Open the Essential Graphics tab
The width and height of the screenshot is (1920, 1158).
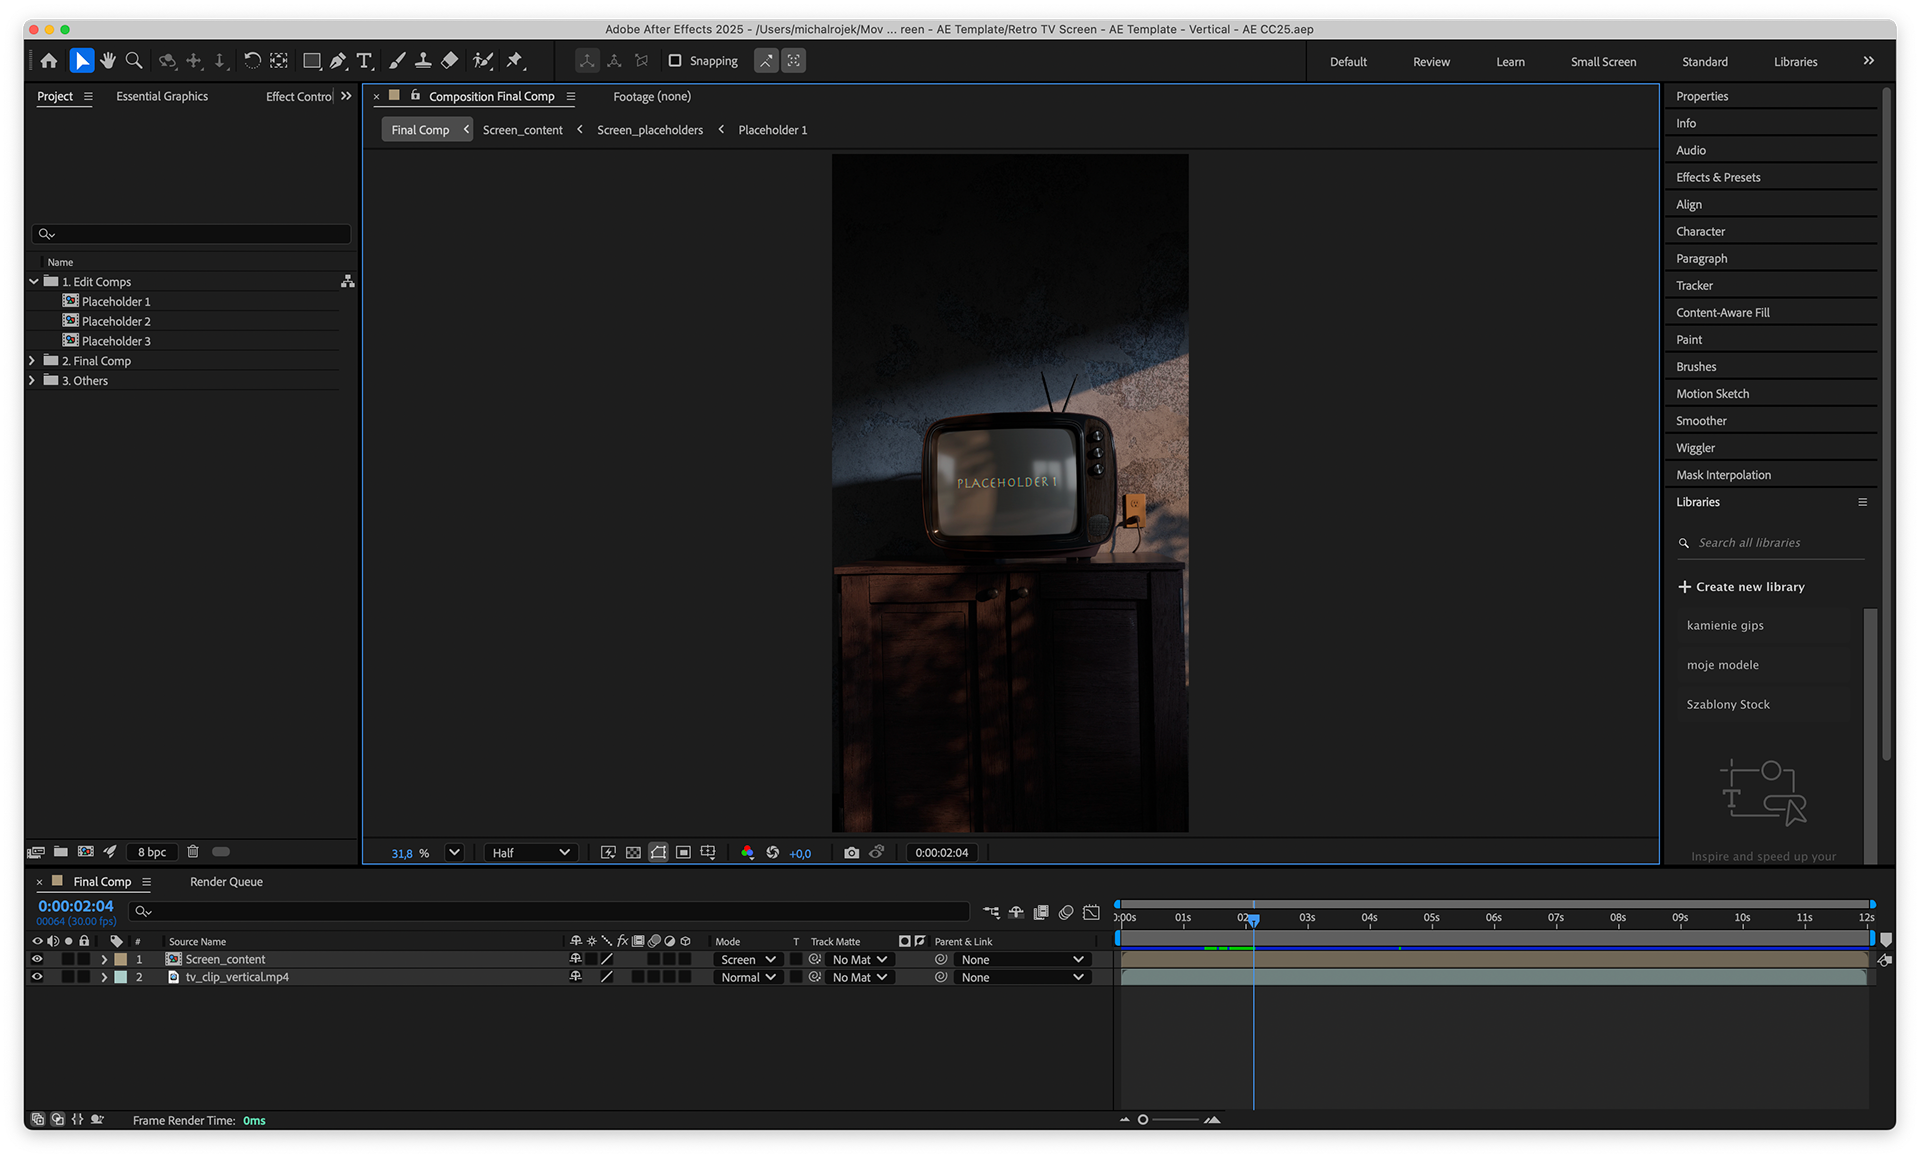[162, 97]
